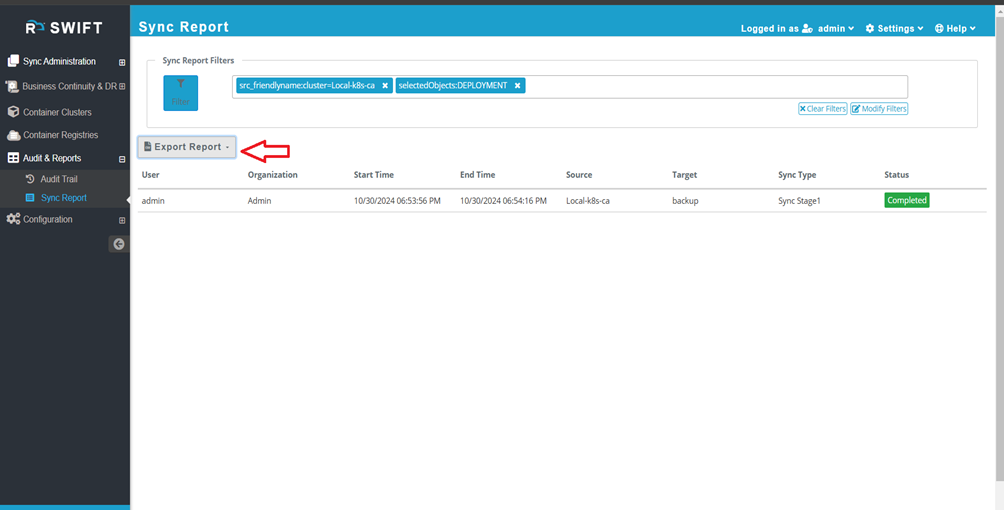Click the 'backup' target cell

point(685,201)
